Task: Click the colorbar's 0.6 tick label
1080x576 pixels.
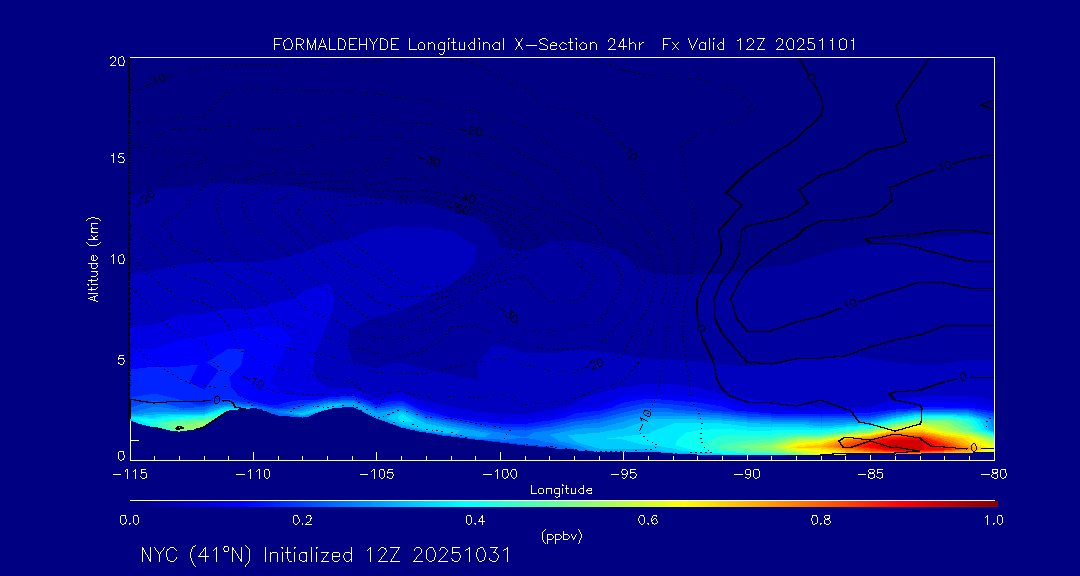Action: pyautogui.click(x=648, y=520)
